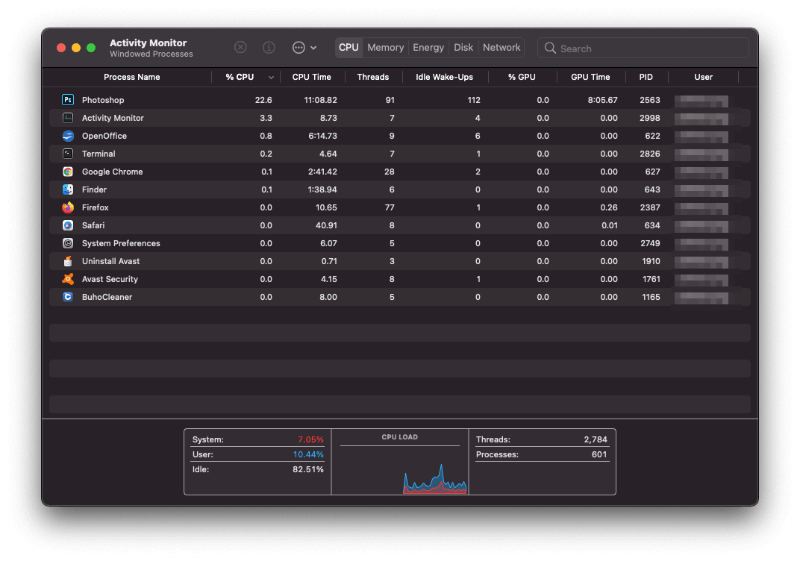Click the Threads total 2,784

595,439
